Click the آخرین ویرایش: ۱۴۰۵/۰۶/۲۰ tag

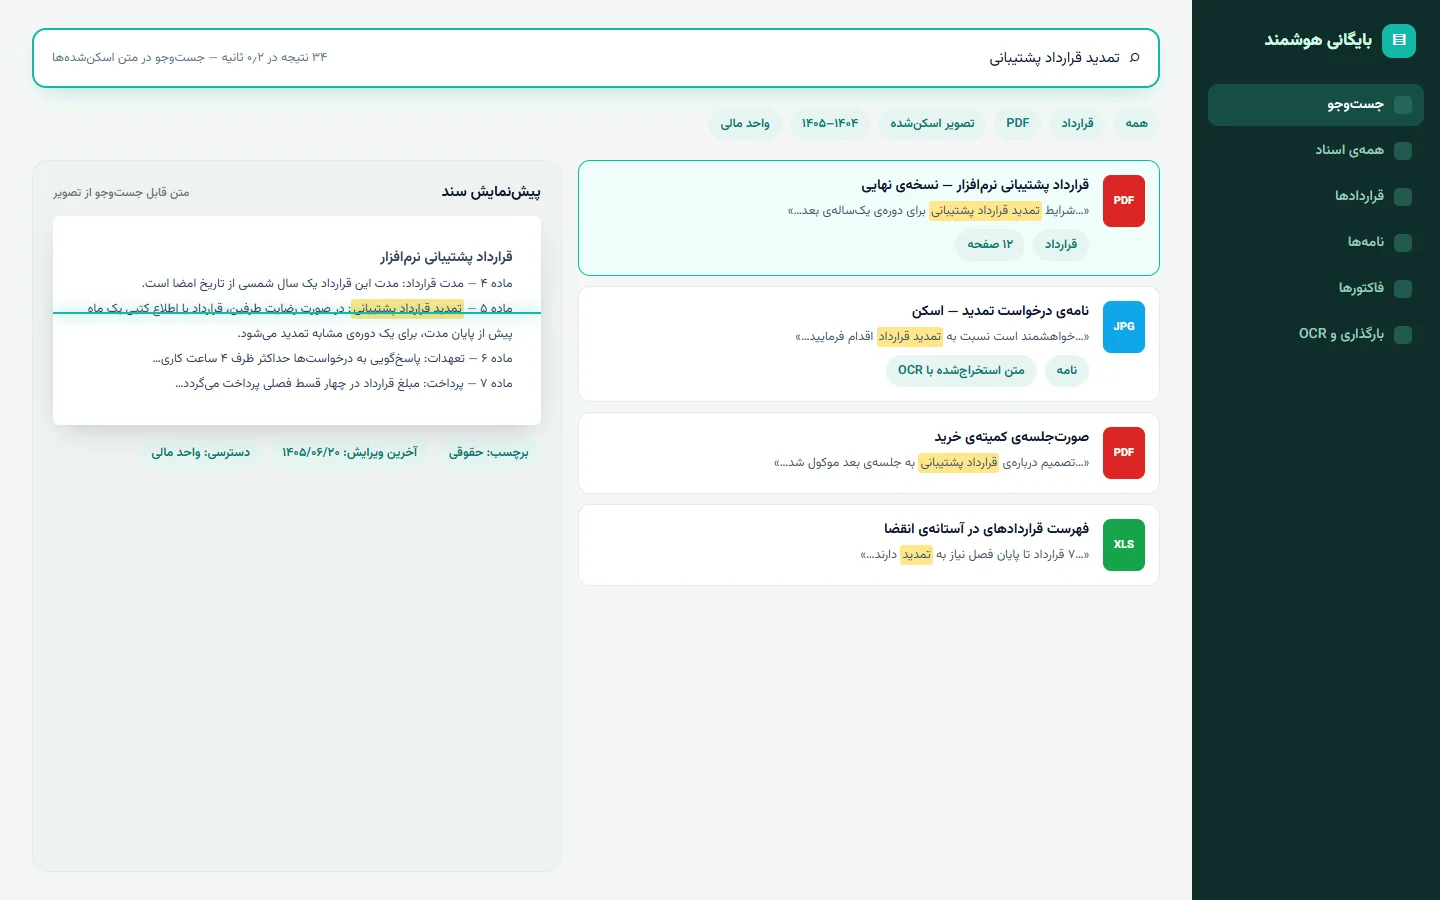point(349,453)
